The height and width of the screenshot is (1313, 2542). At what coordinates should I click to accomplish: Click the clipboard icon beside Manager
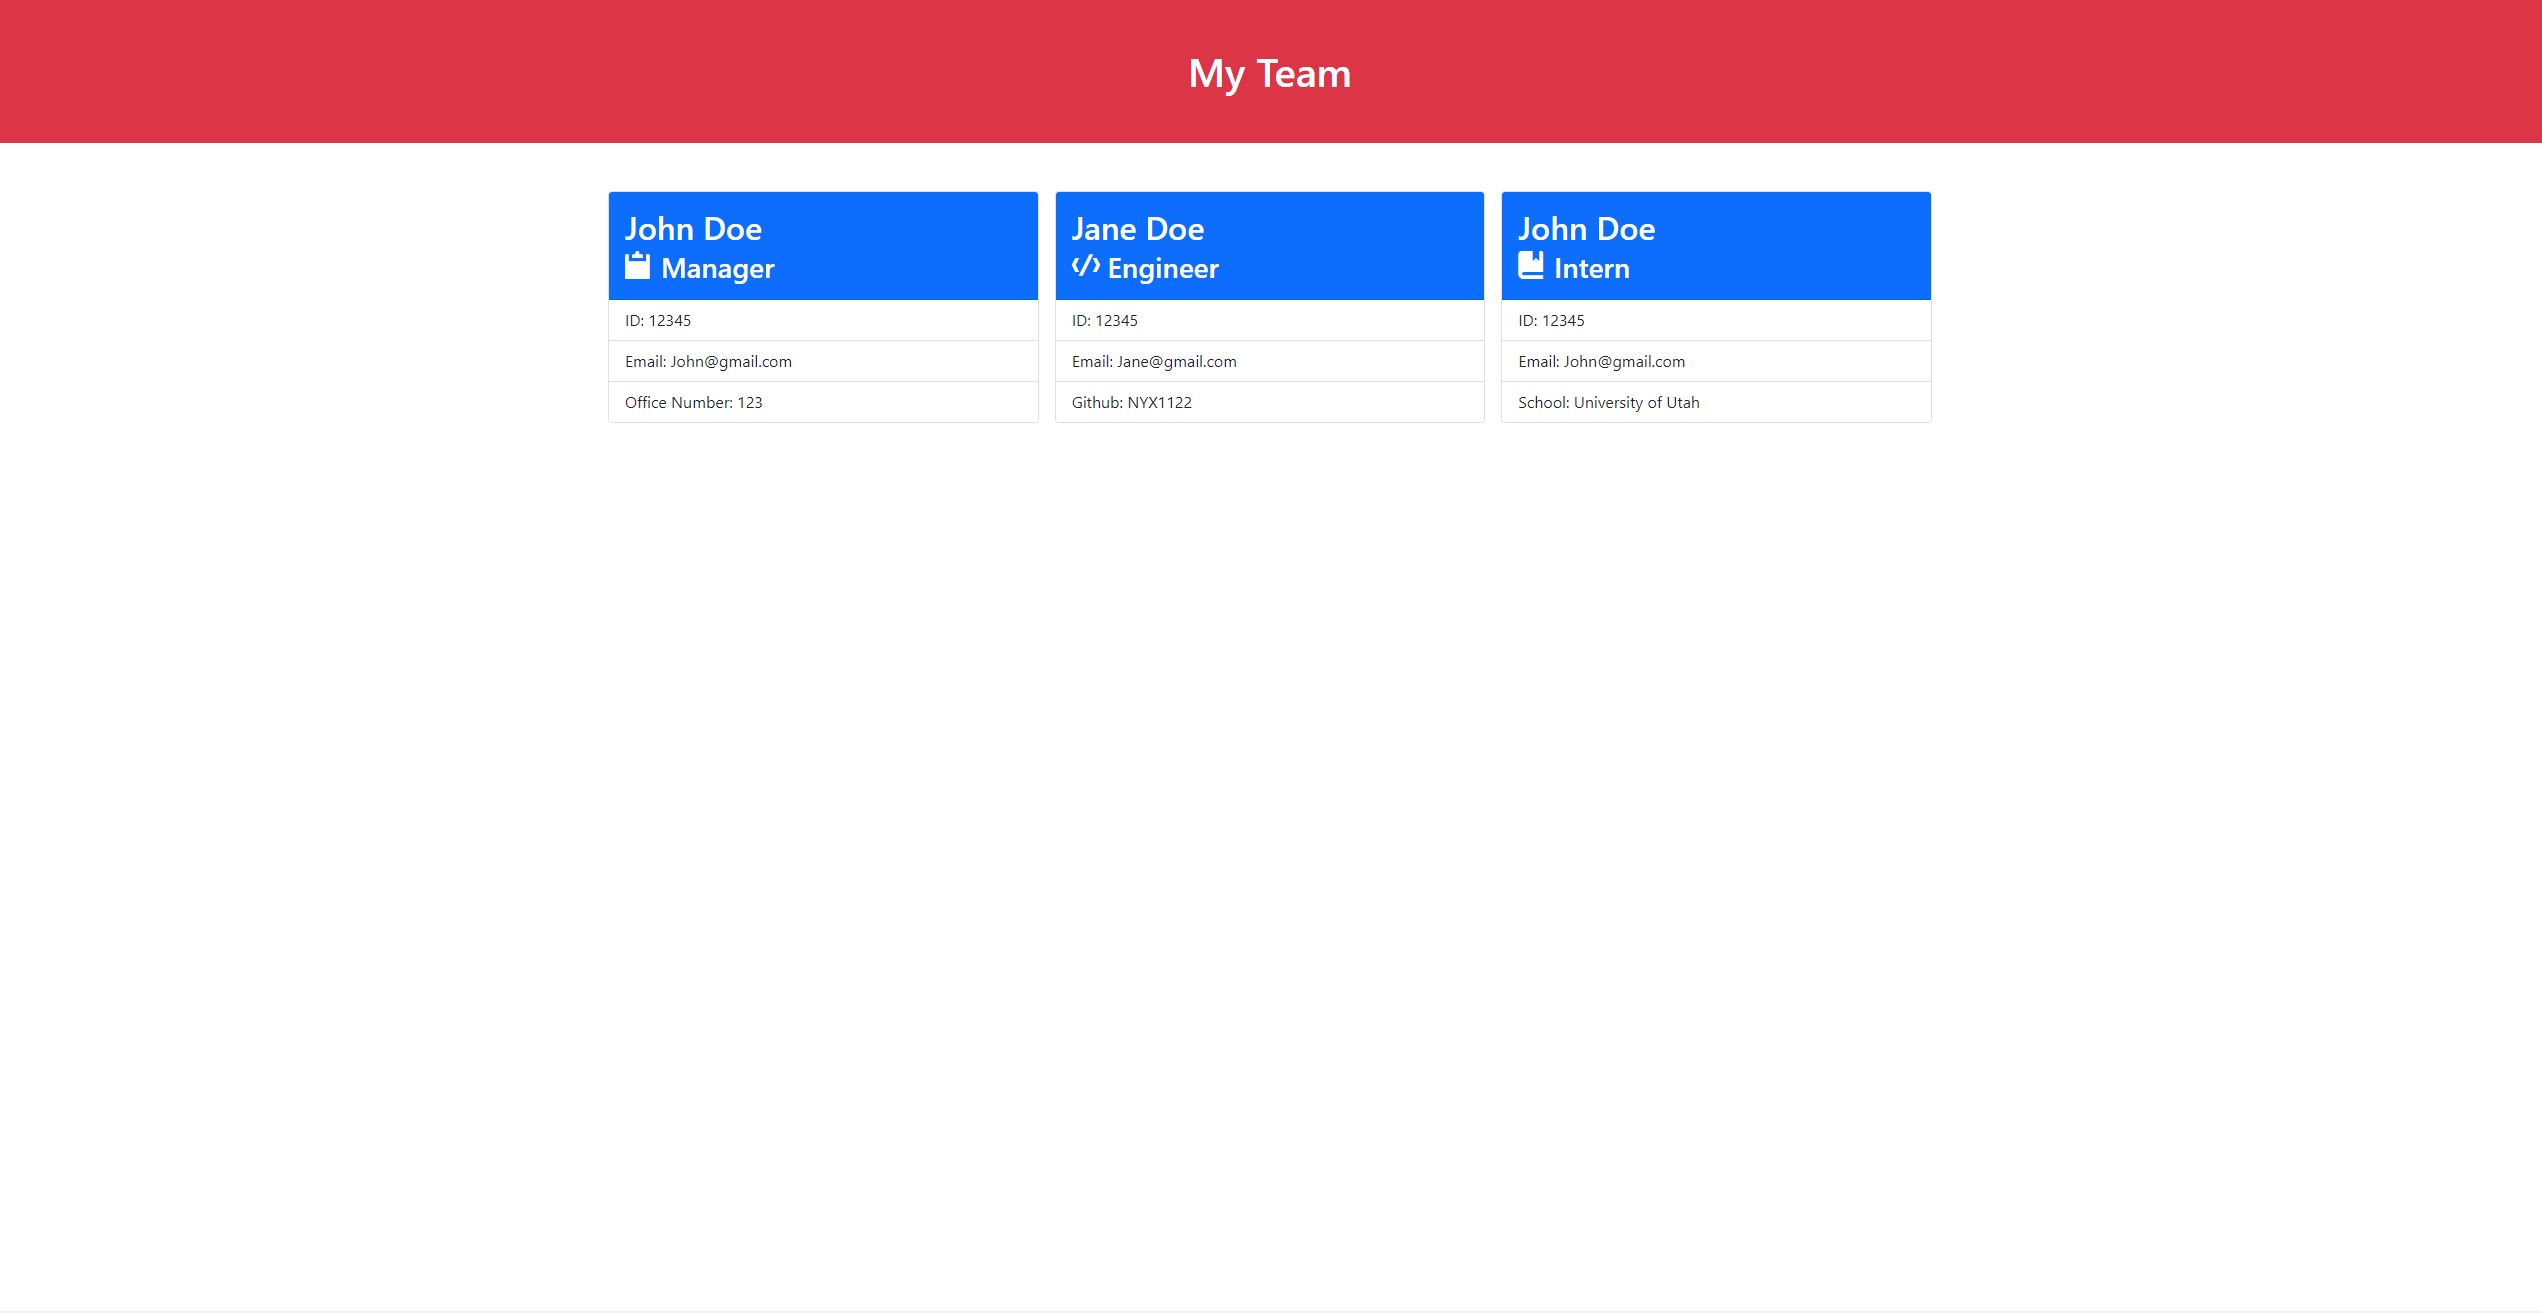636,267
